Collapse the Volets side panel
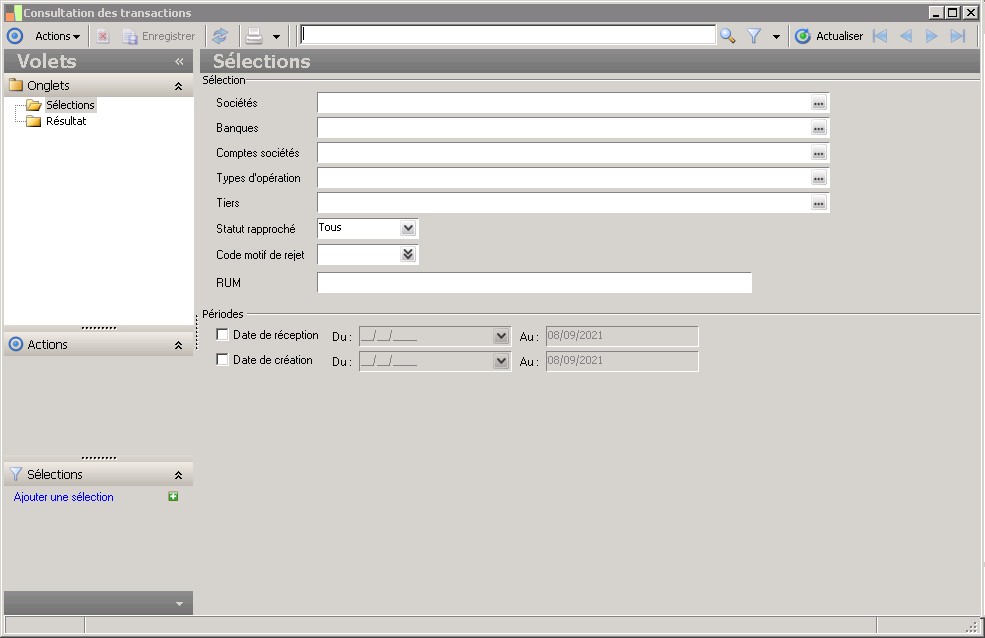 [179, 61]
